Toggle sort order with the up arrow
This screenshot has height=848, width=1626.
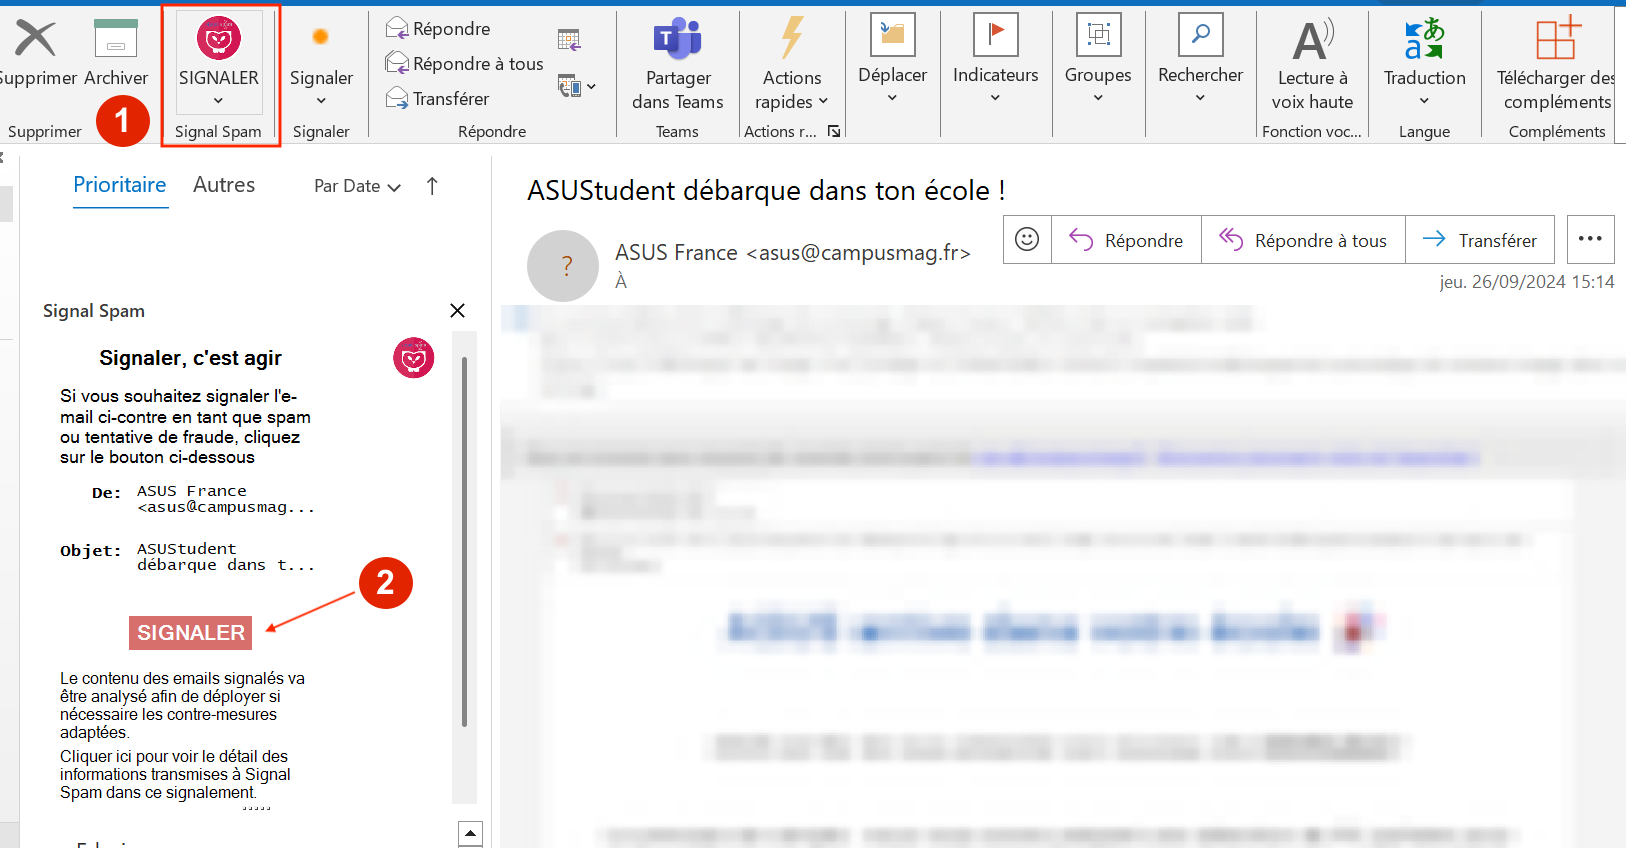click(432, 186)
